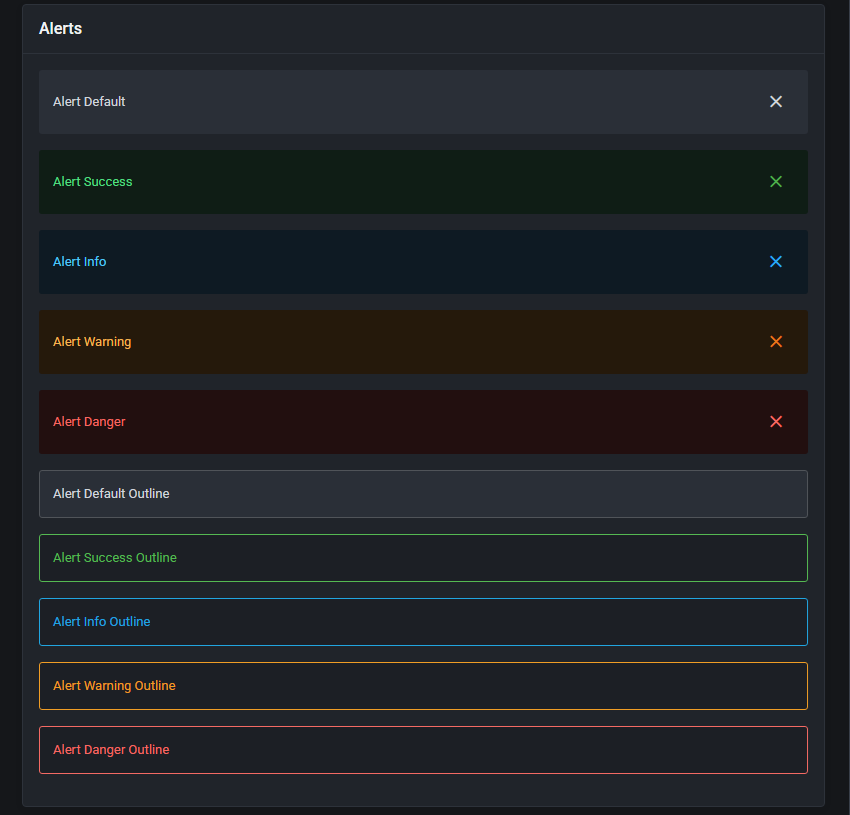
Task: Click the Alert Info Outline box
Action: pyautogui.click(x=423, y=622)
